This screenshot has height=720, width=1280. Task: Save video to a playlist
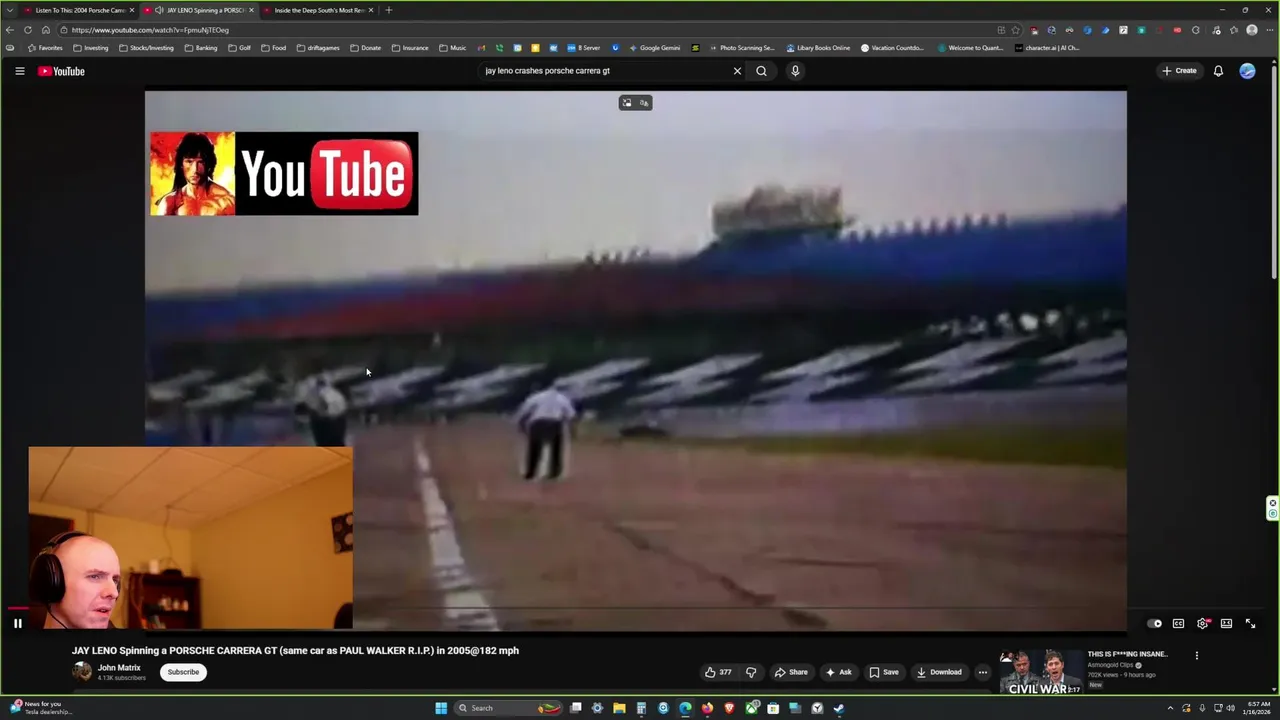point(884,672)
